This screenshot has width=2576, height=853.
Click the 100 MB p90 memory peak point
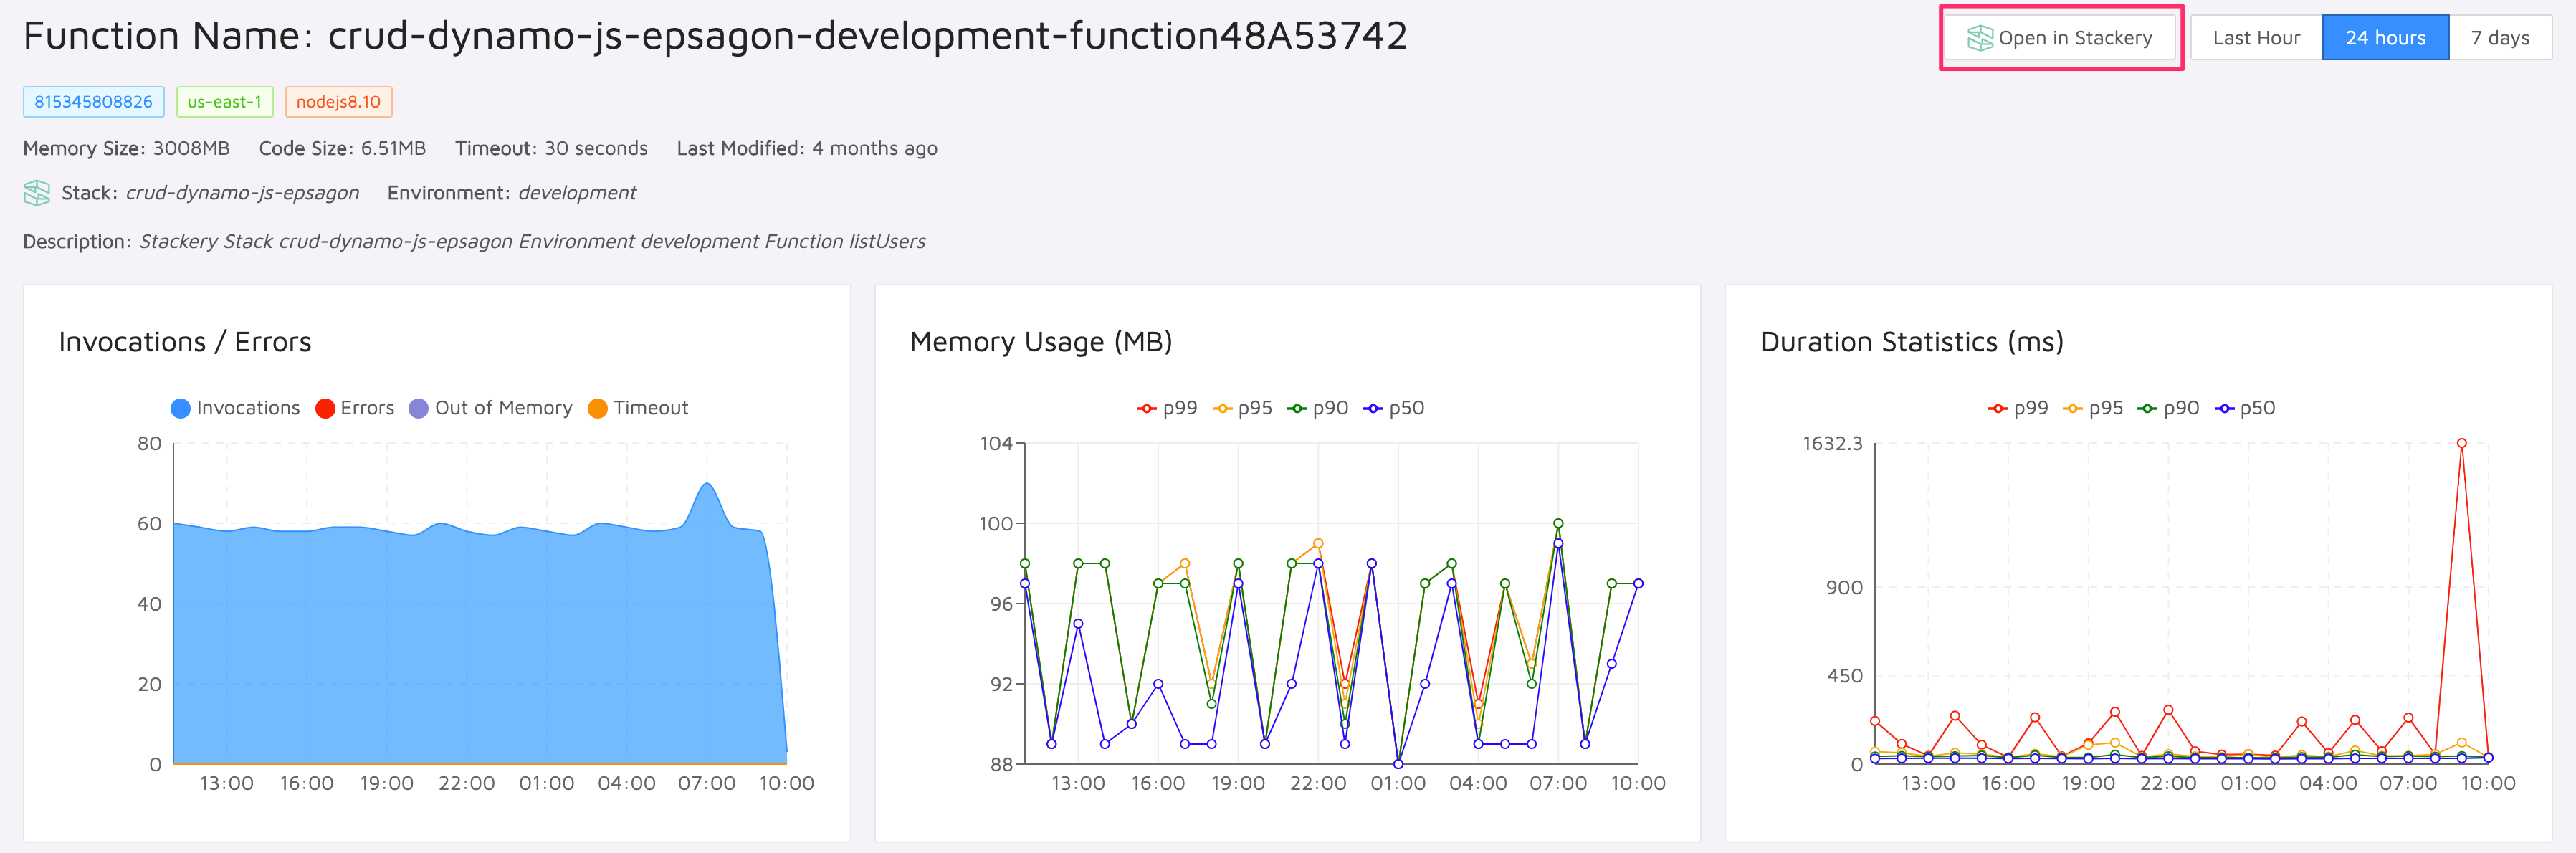pos(1558,523)
